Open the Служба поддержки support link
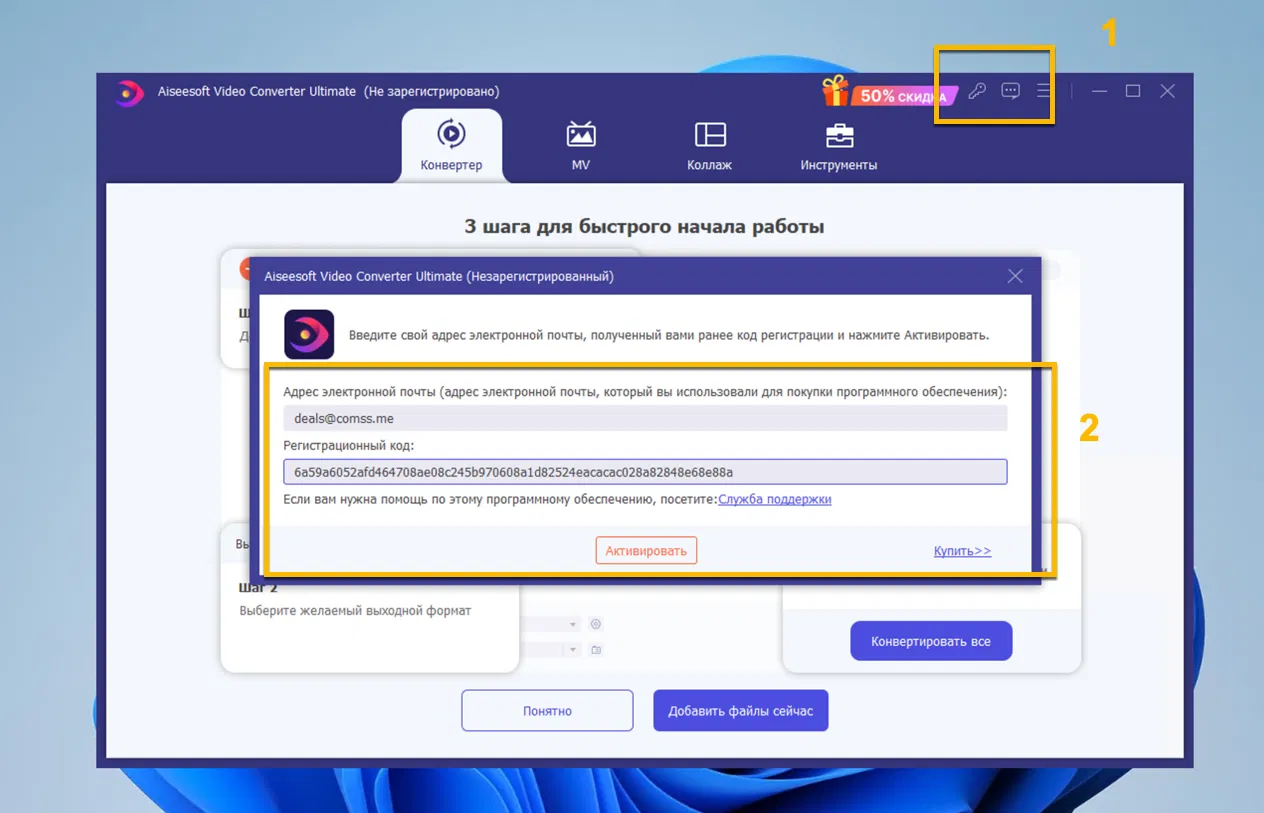 [x=775, y=499]
